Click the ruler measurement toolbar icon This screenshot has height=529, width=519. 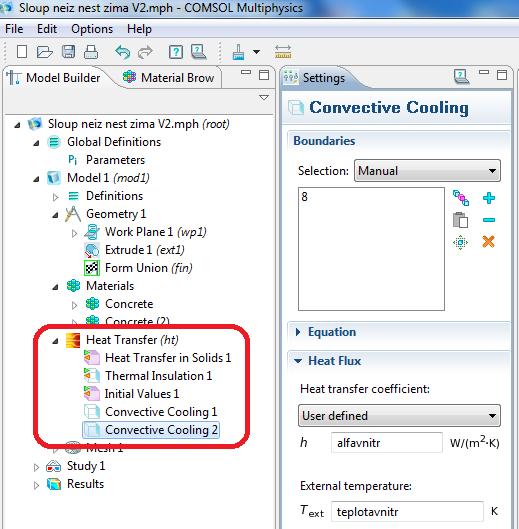coord(283,52)
